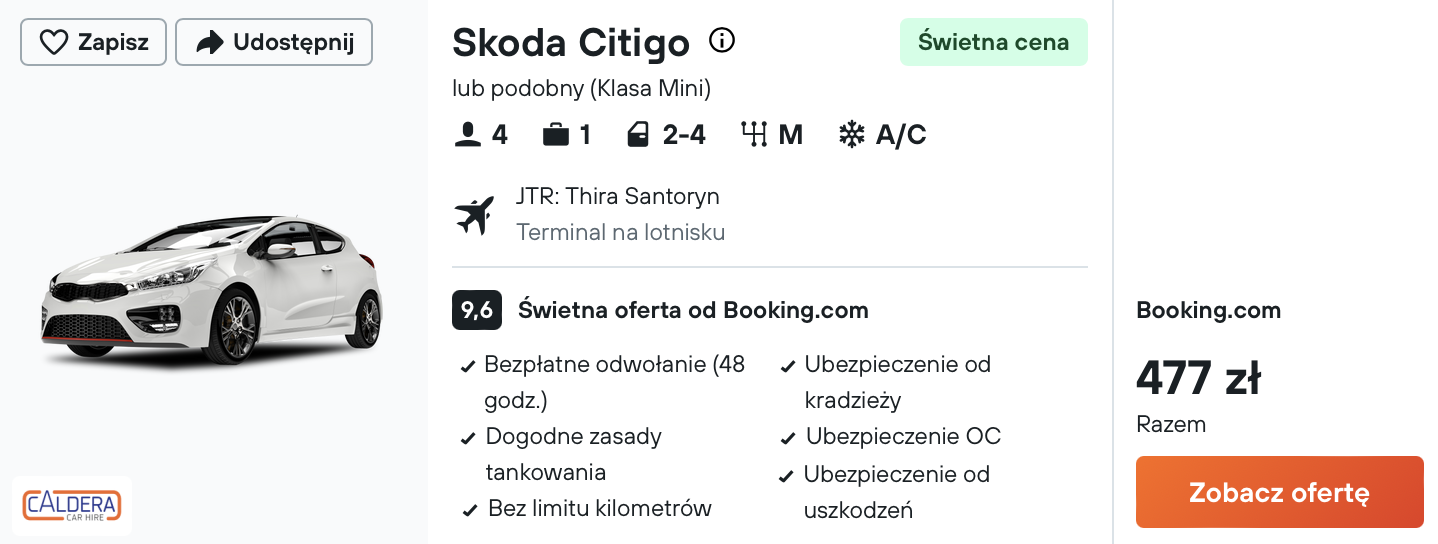Screen dimensions: 1438x544
Task: Click the Caldera Car Hire logo
Action: (x=72, y=504)
